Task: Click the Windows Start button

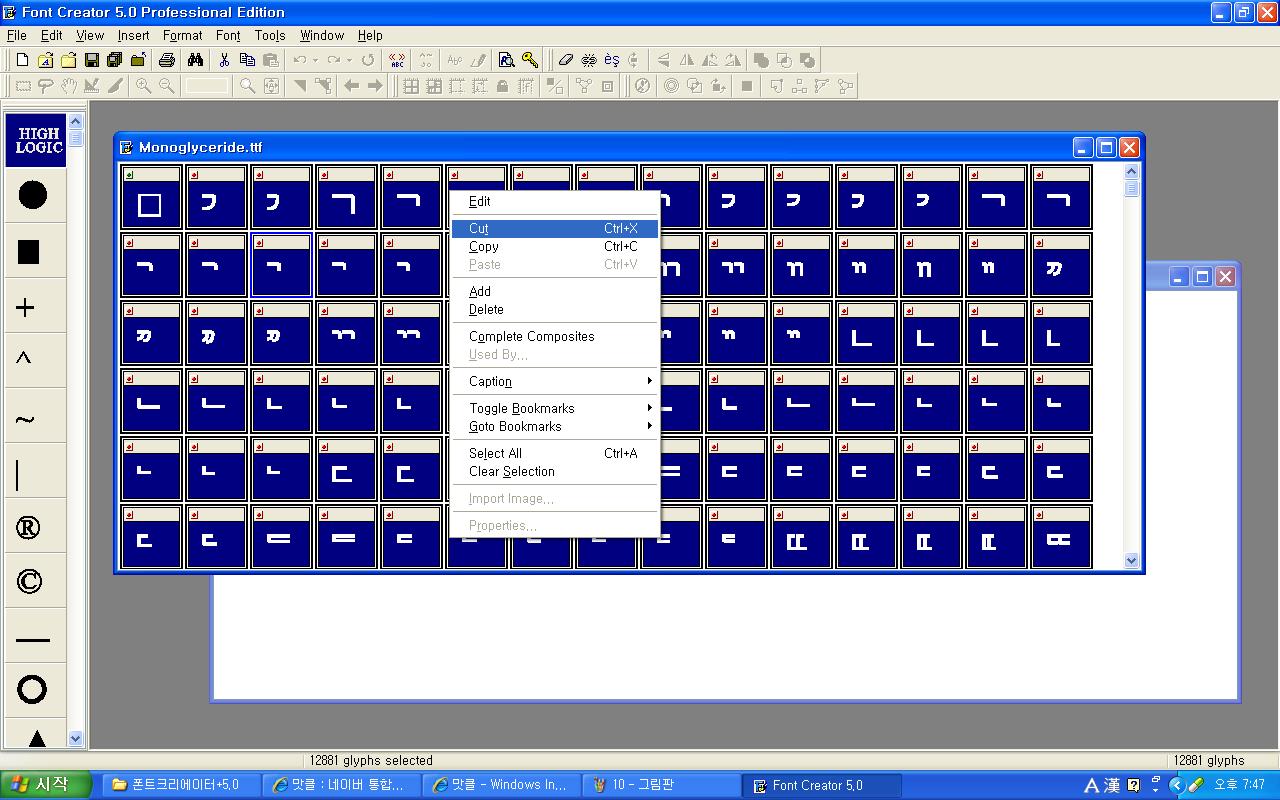Action: [x=46, y=785]
